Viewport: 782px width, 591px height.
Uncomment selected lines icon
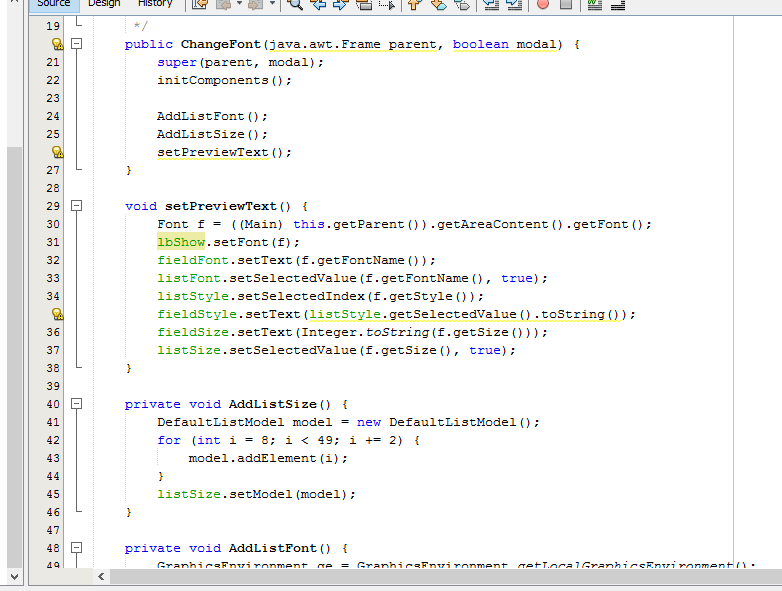tap(618, 4)
